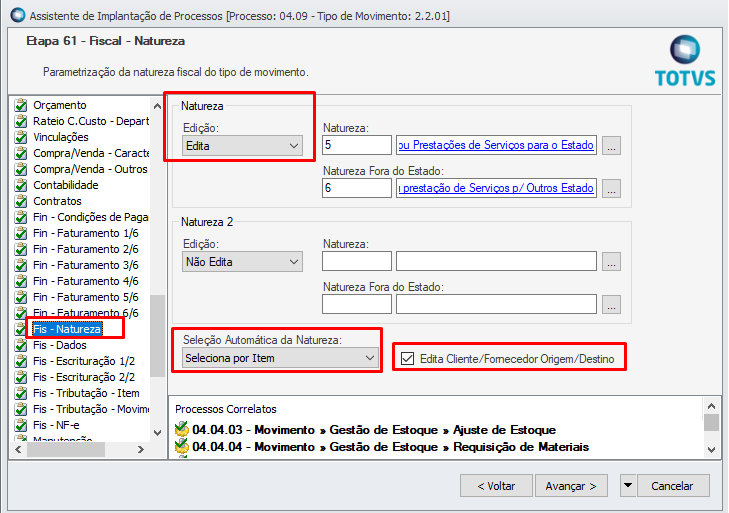Click the step list horizontal scrollbar thumb

[x=66, y=449]
